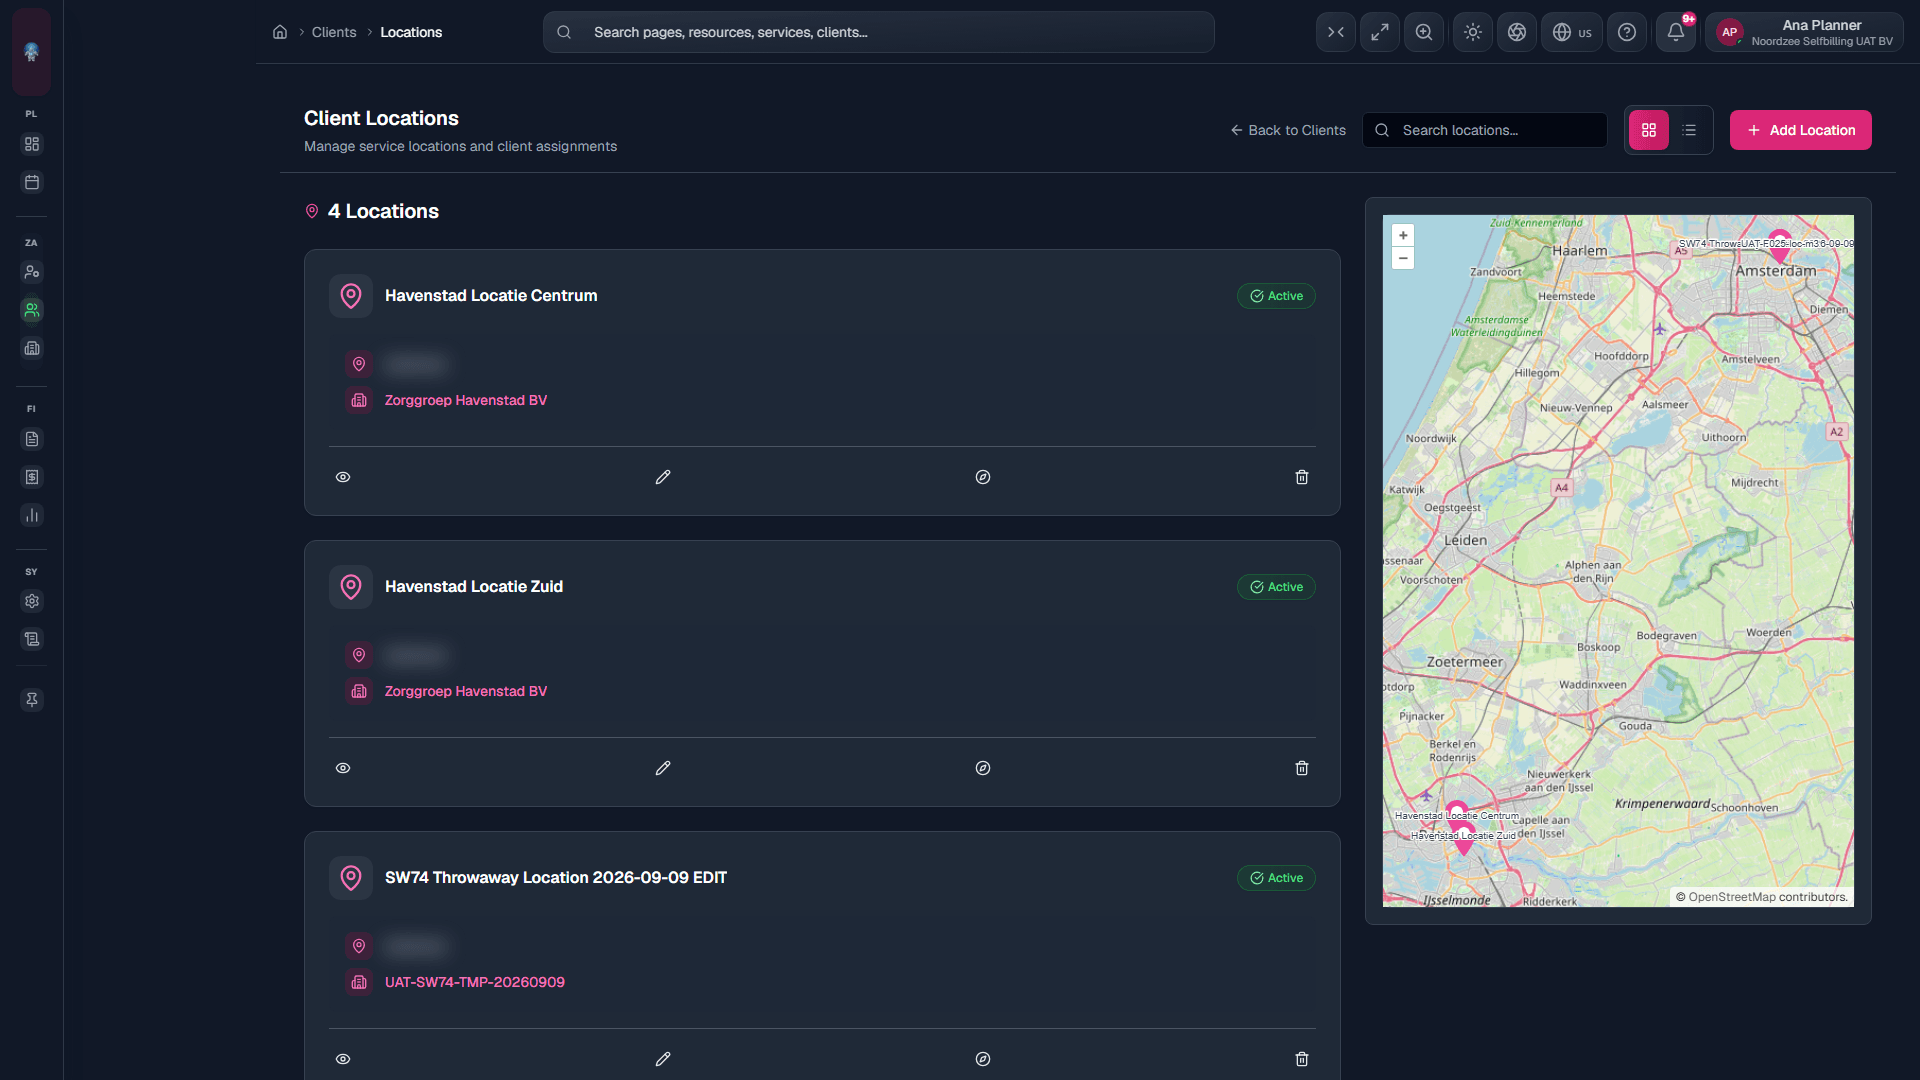Navigate to Havenstad Locatie Centrum compass icon

pyautogui.click(x=983, y=477)
